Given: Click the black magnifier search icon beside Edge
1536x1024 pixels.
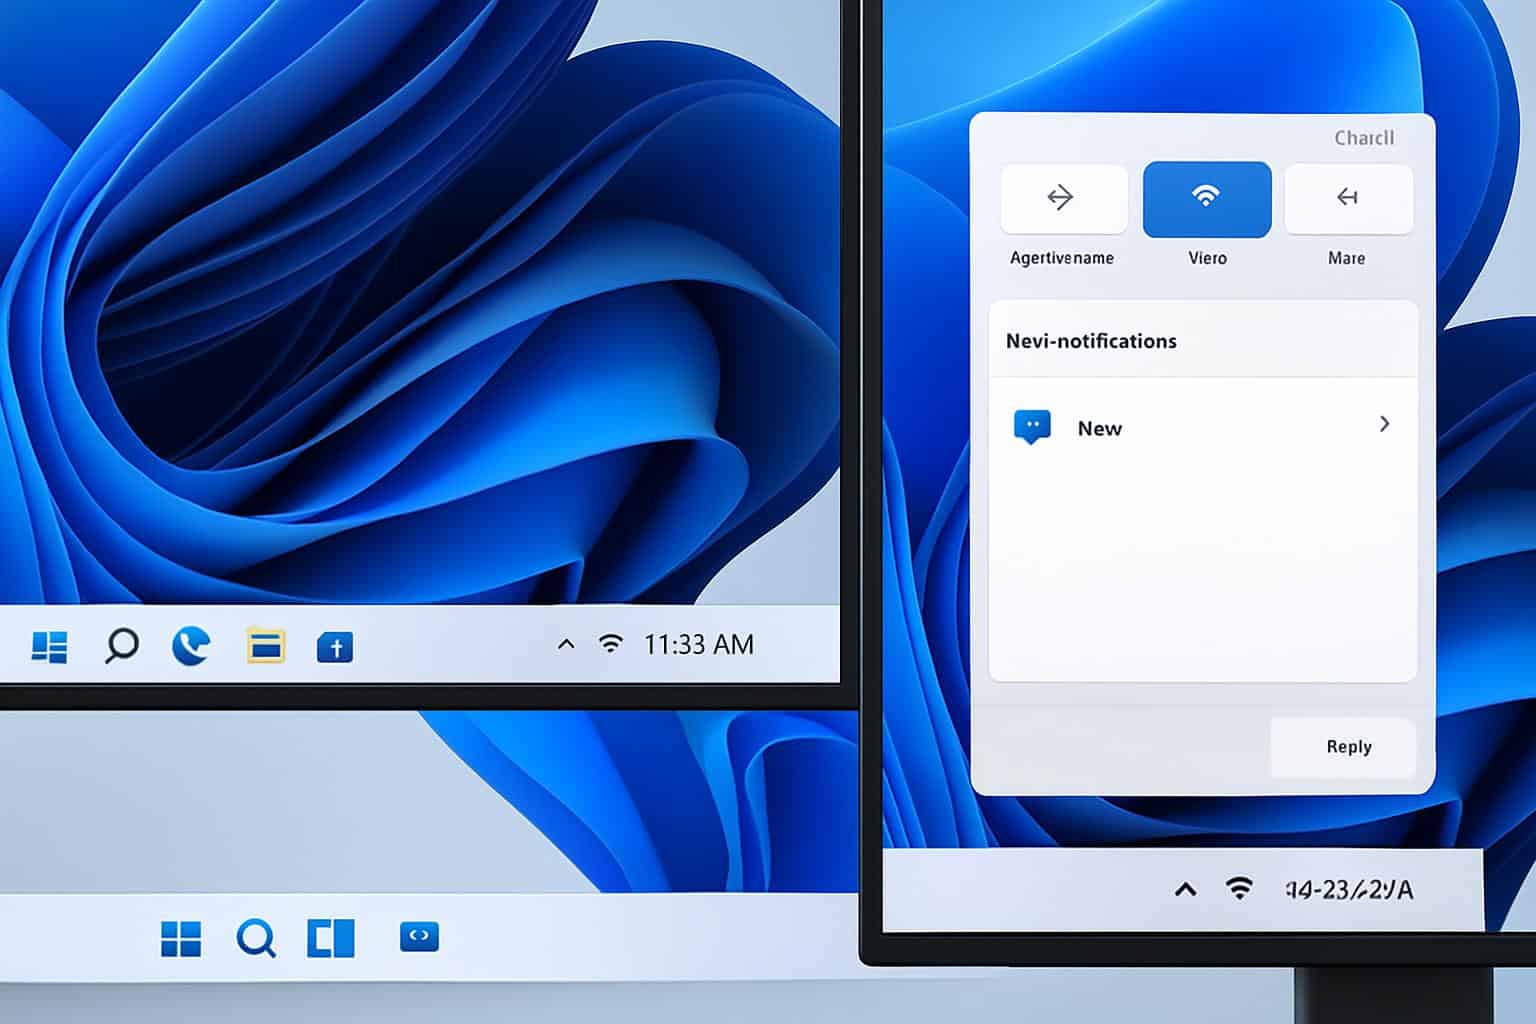Looking at the screenshot, I should 122,646.
